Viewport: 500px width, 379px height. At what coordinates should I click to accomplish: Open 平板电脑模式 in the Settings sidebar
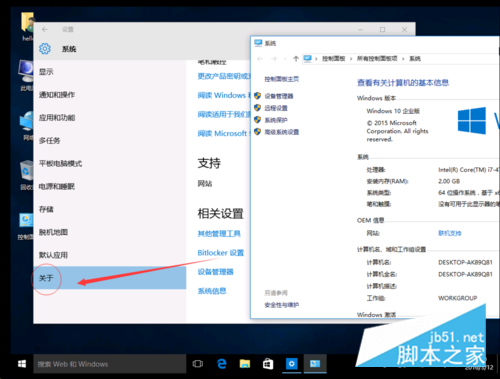pos(60,163)
